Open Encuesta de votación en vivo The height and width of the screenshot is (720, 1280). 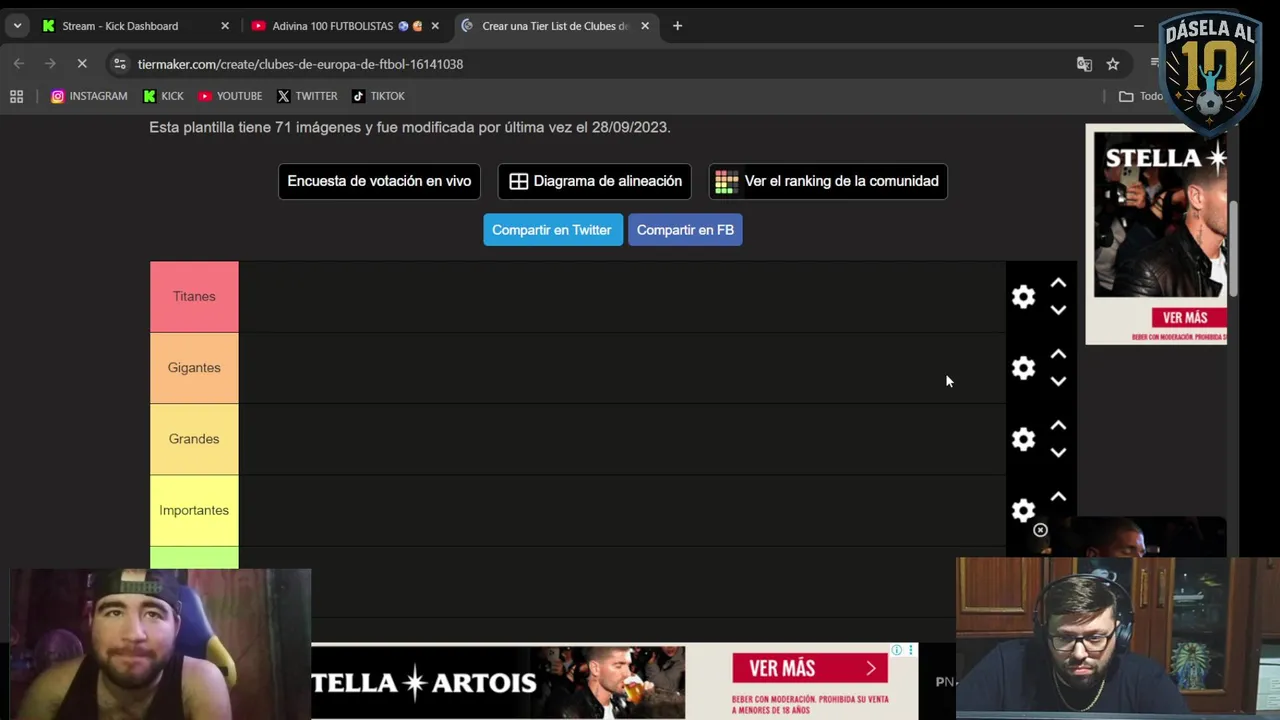379,181
